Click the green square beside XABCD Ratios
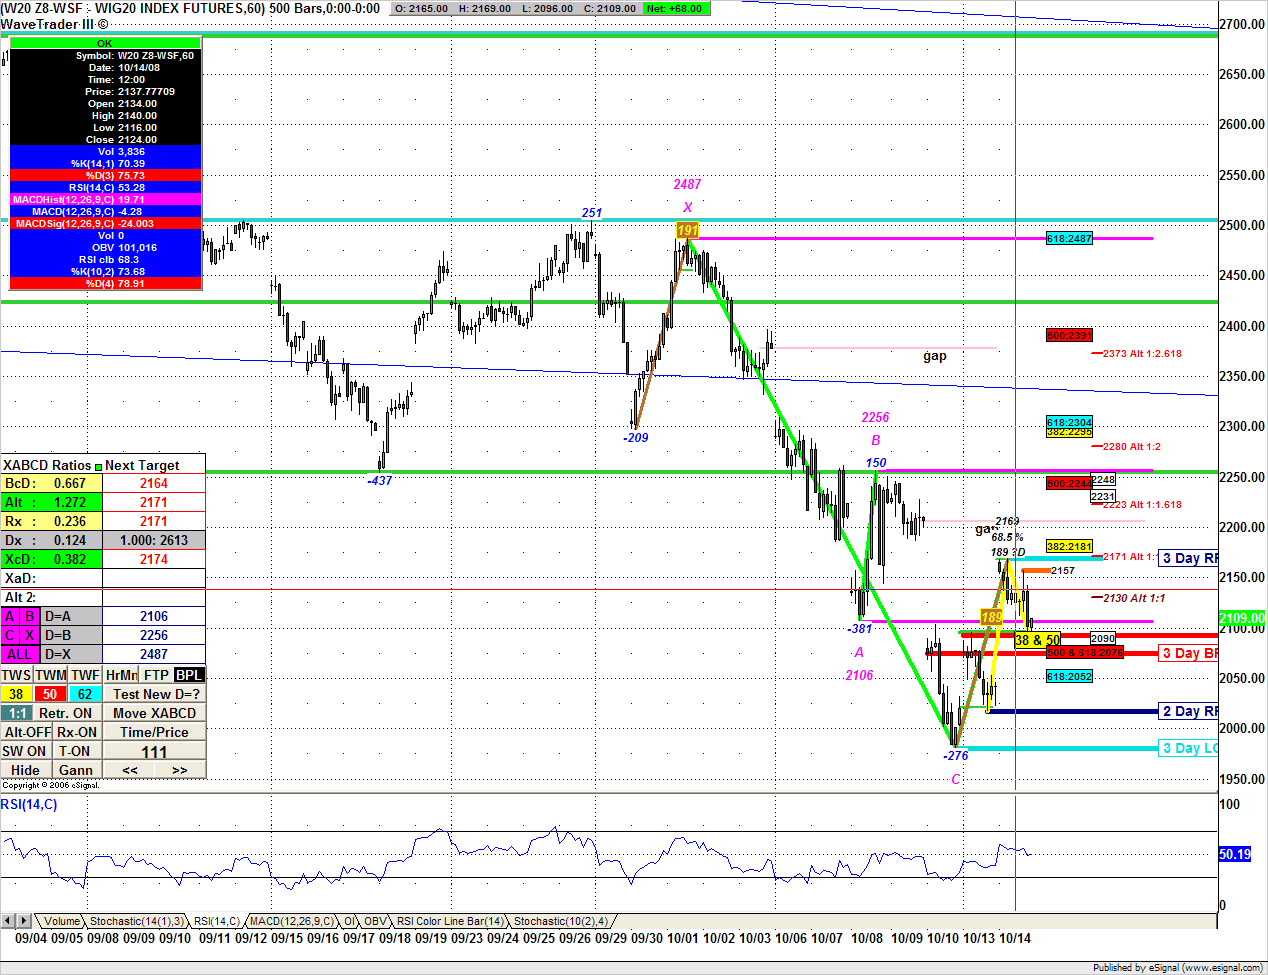This screenshot has height=975, width=1268. pos(98,466)
